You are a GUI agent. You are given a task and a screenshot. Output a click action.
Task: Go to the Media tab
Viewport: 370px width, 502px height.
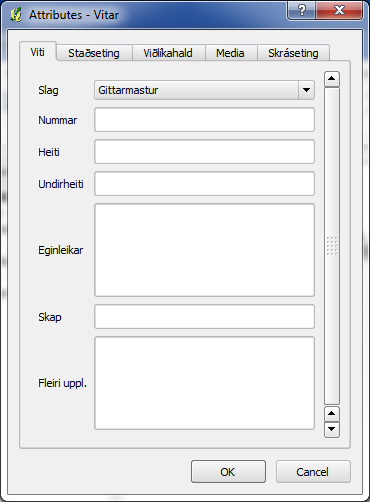pyautogui.click(x=230, y=53)
